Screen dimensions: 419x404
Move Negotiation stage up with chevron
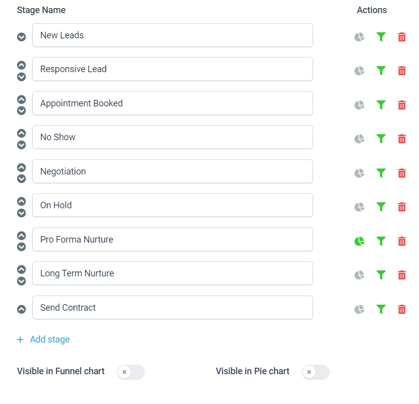pos(21,167)
